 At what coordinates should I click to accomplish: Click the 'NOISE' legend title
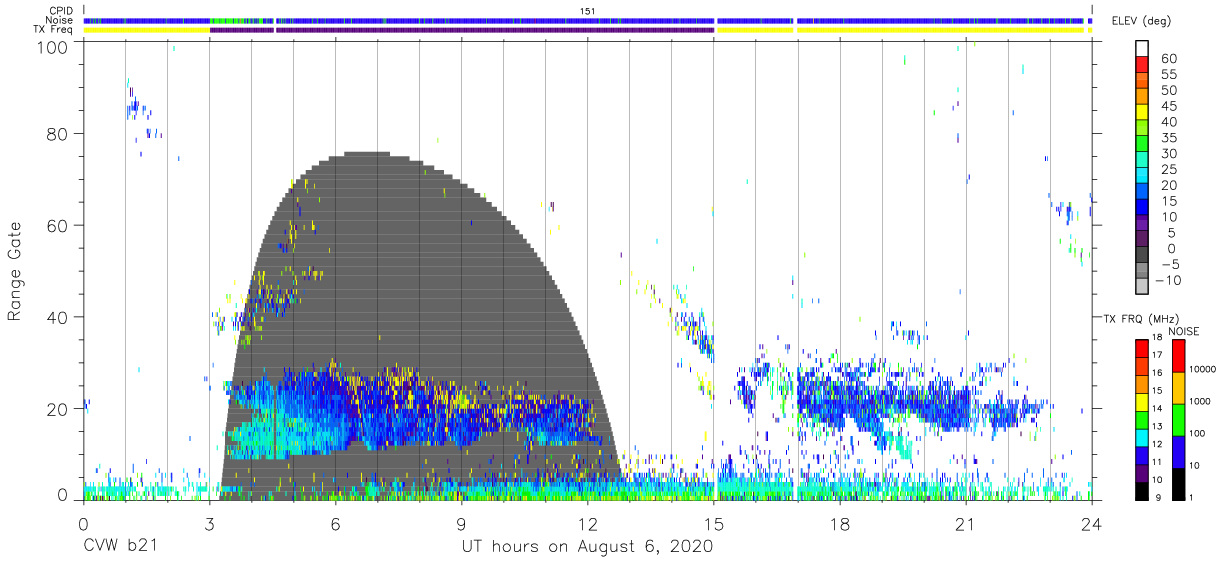click(1182, 331)
